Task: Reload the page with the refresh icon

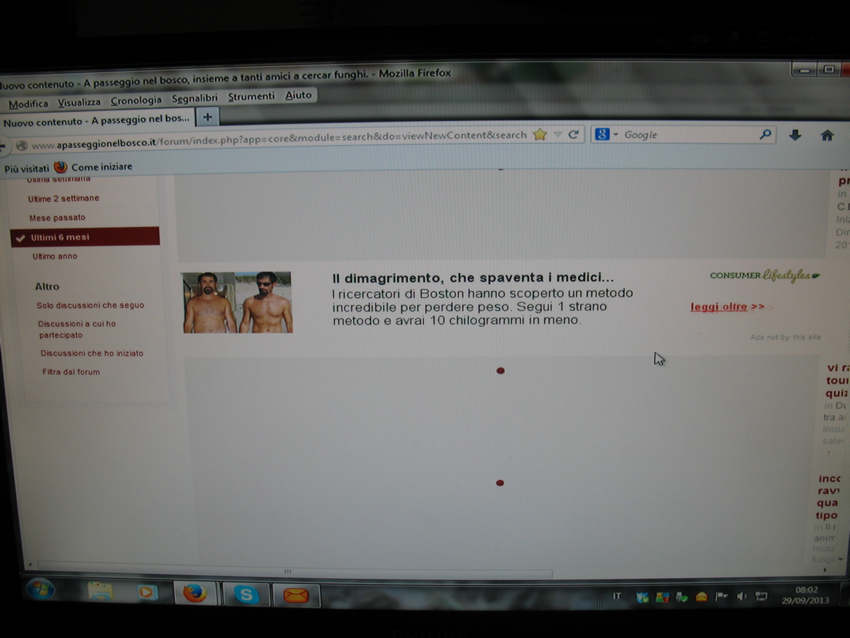Action: coord(574,134)
